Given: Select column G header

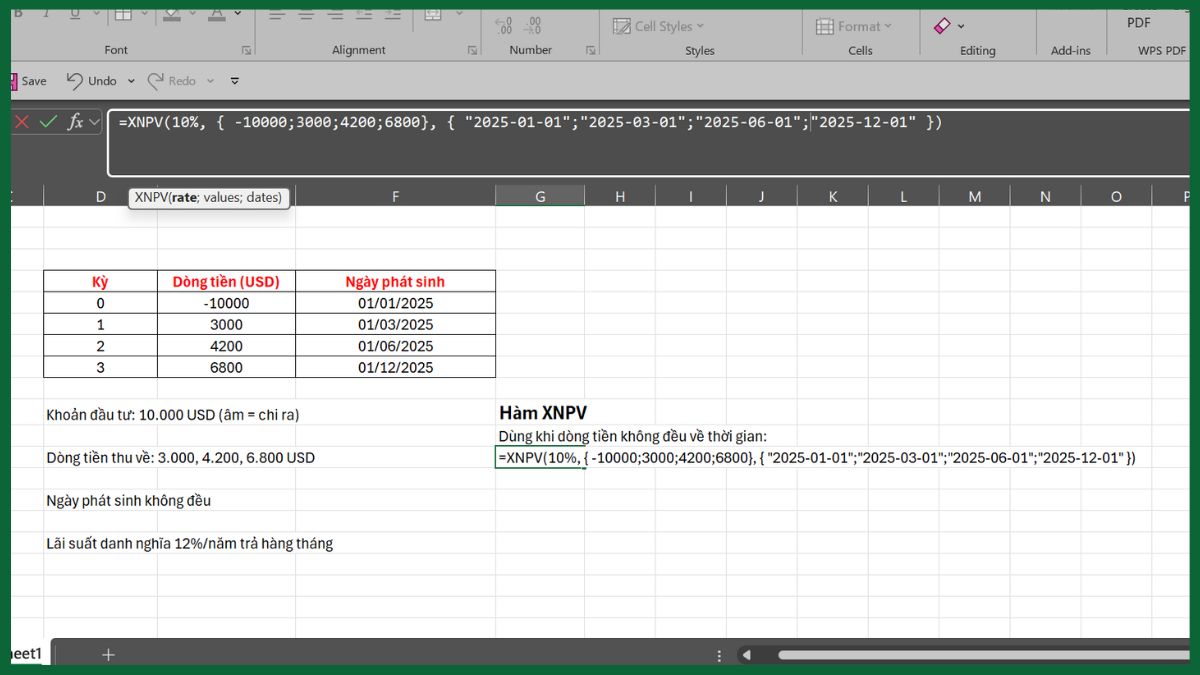Looking at the screenshot, I should [x=540, y=196].
